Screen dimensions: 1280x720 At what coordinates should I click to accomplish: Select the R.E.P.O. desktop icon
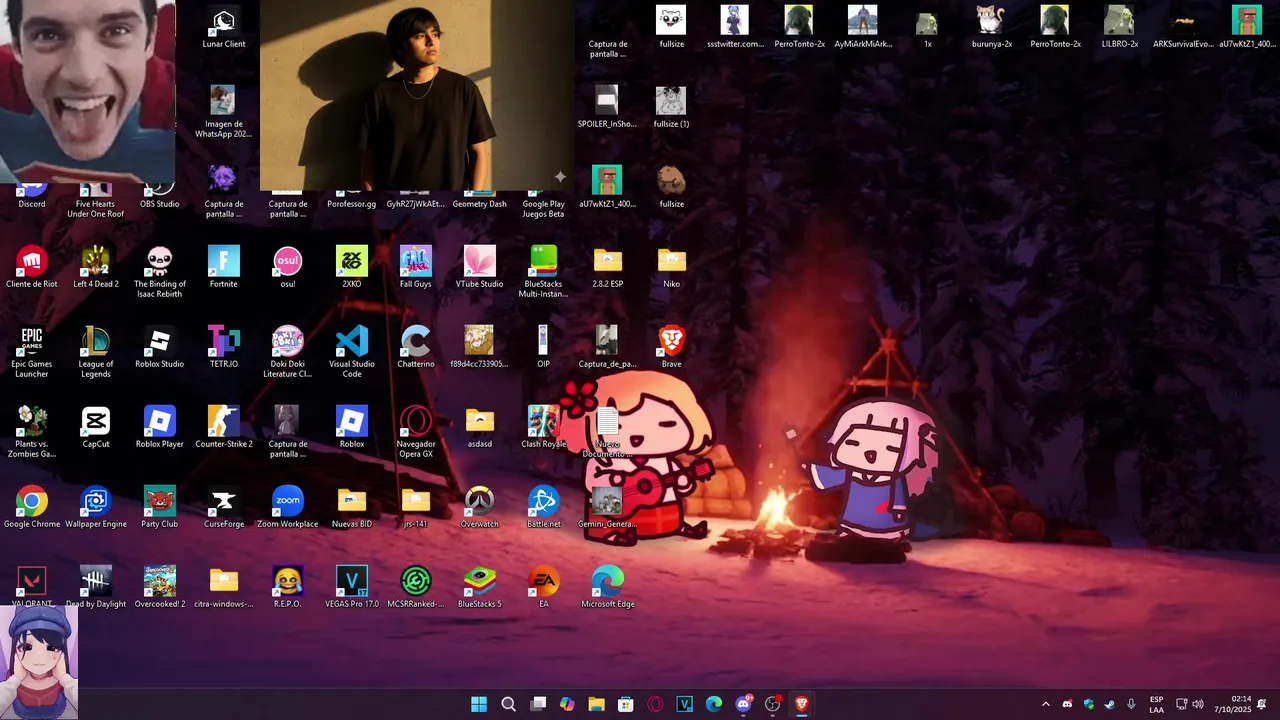[288, 588]
